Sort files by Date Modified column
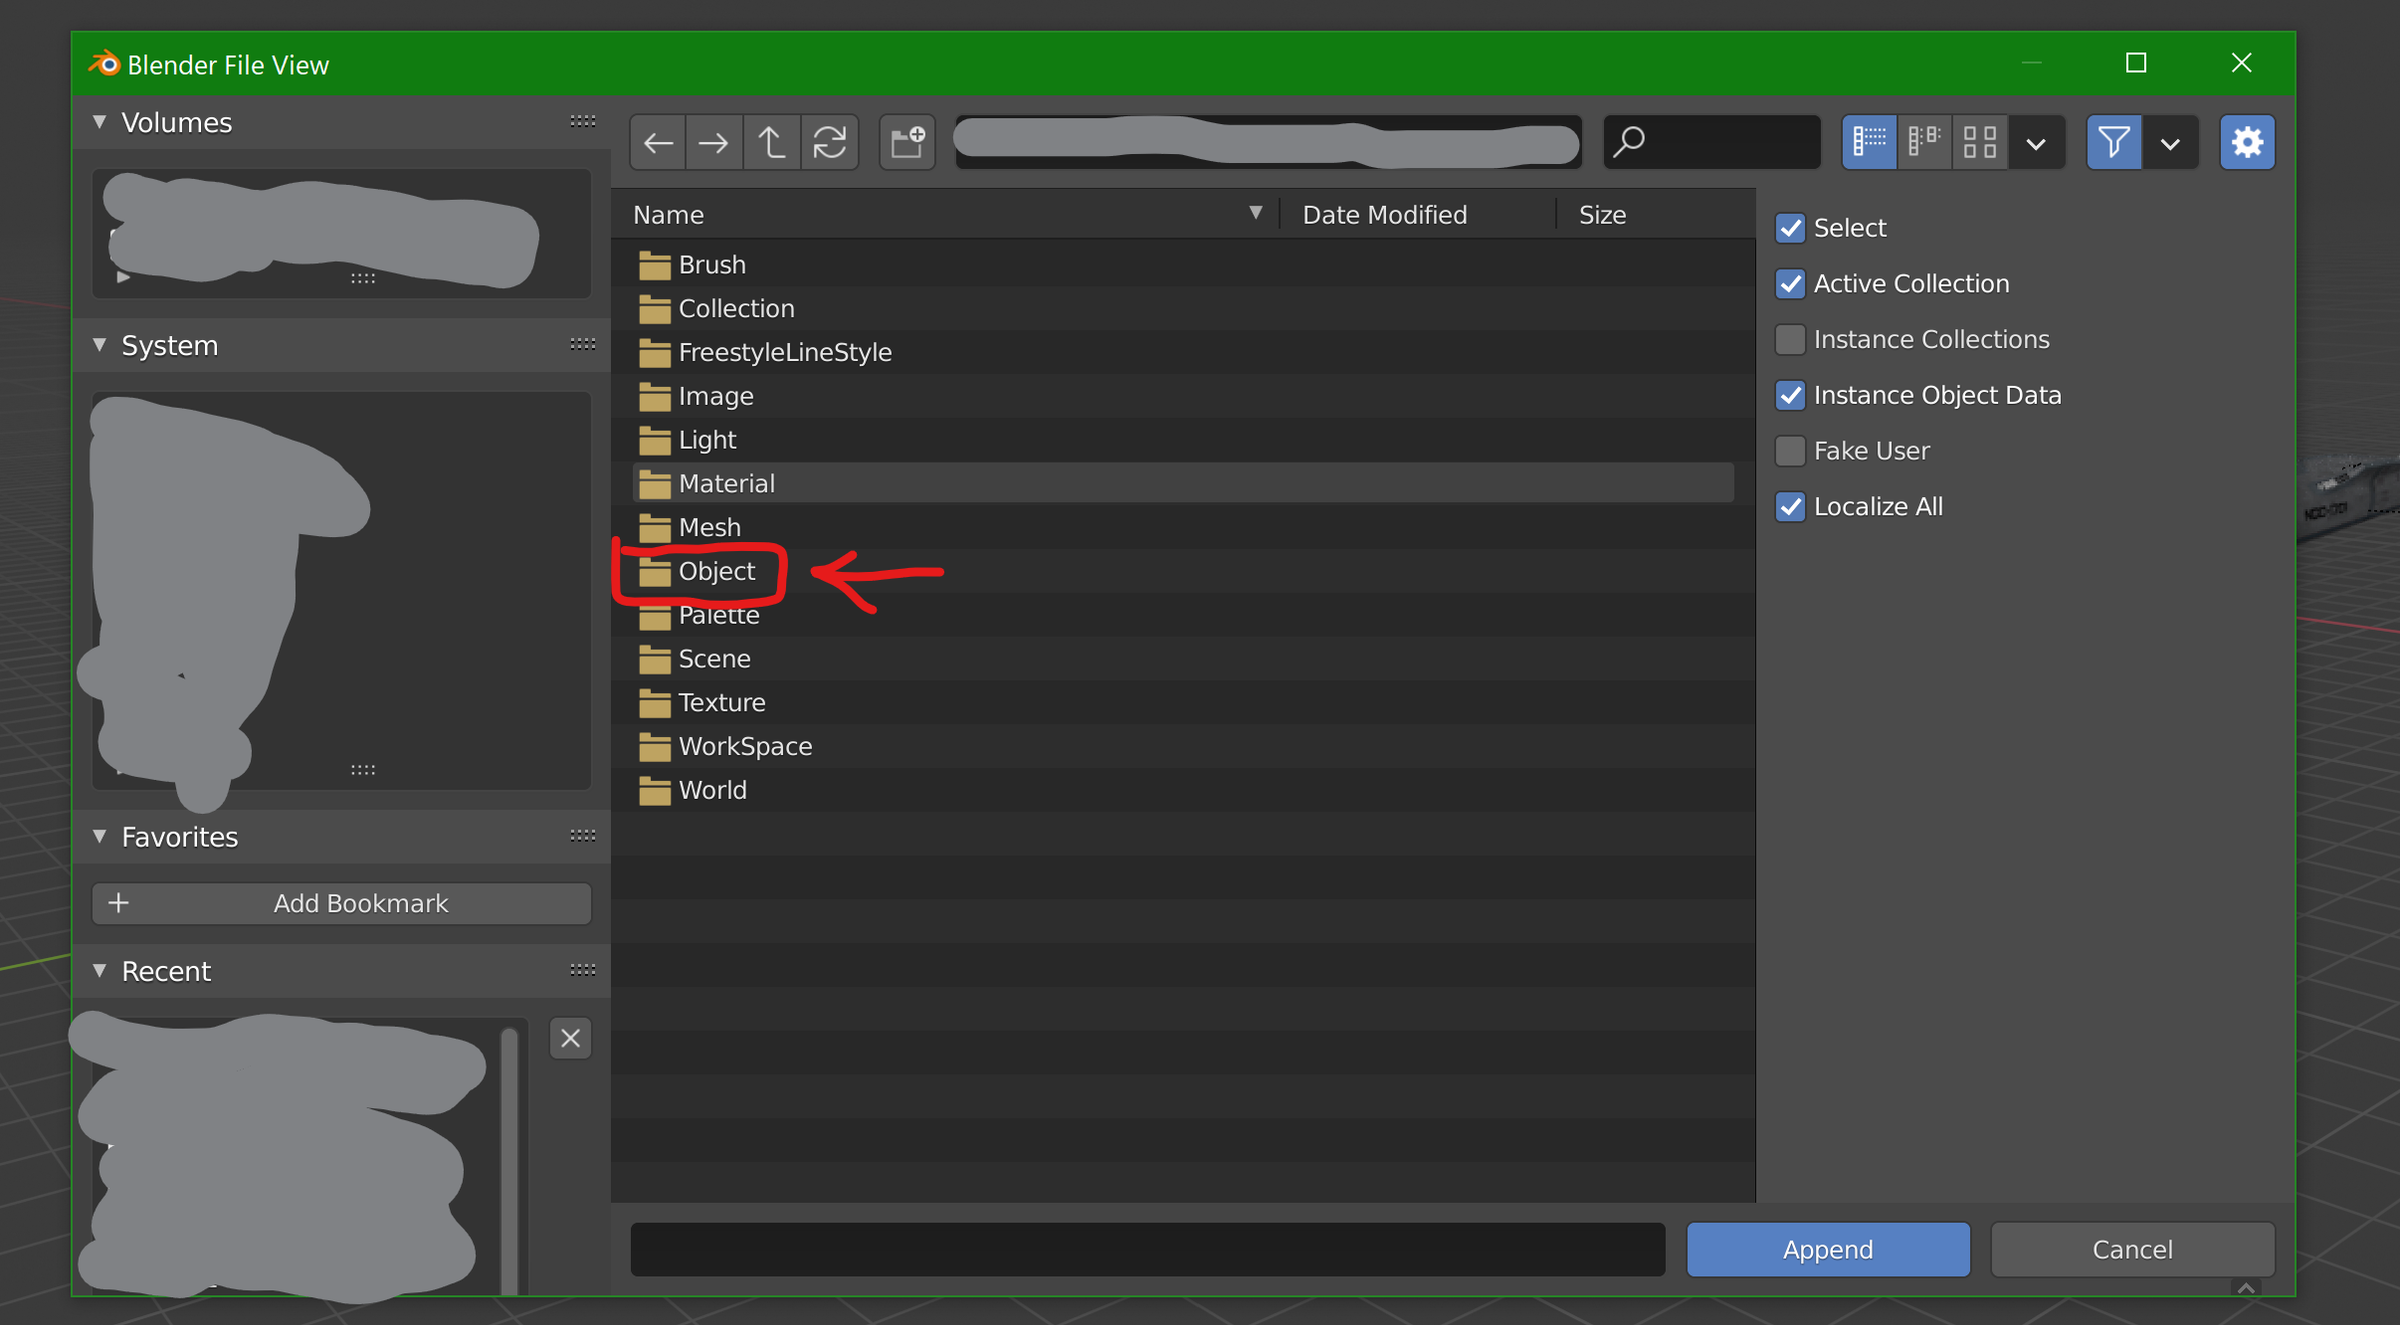Screen dimensions: 2400x1325 click(x=1384, y=215)
